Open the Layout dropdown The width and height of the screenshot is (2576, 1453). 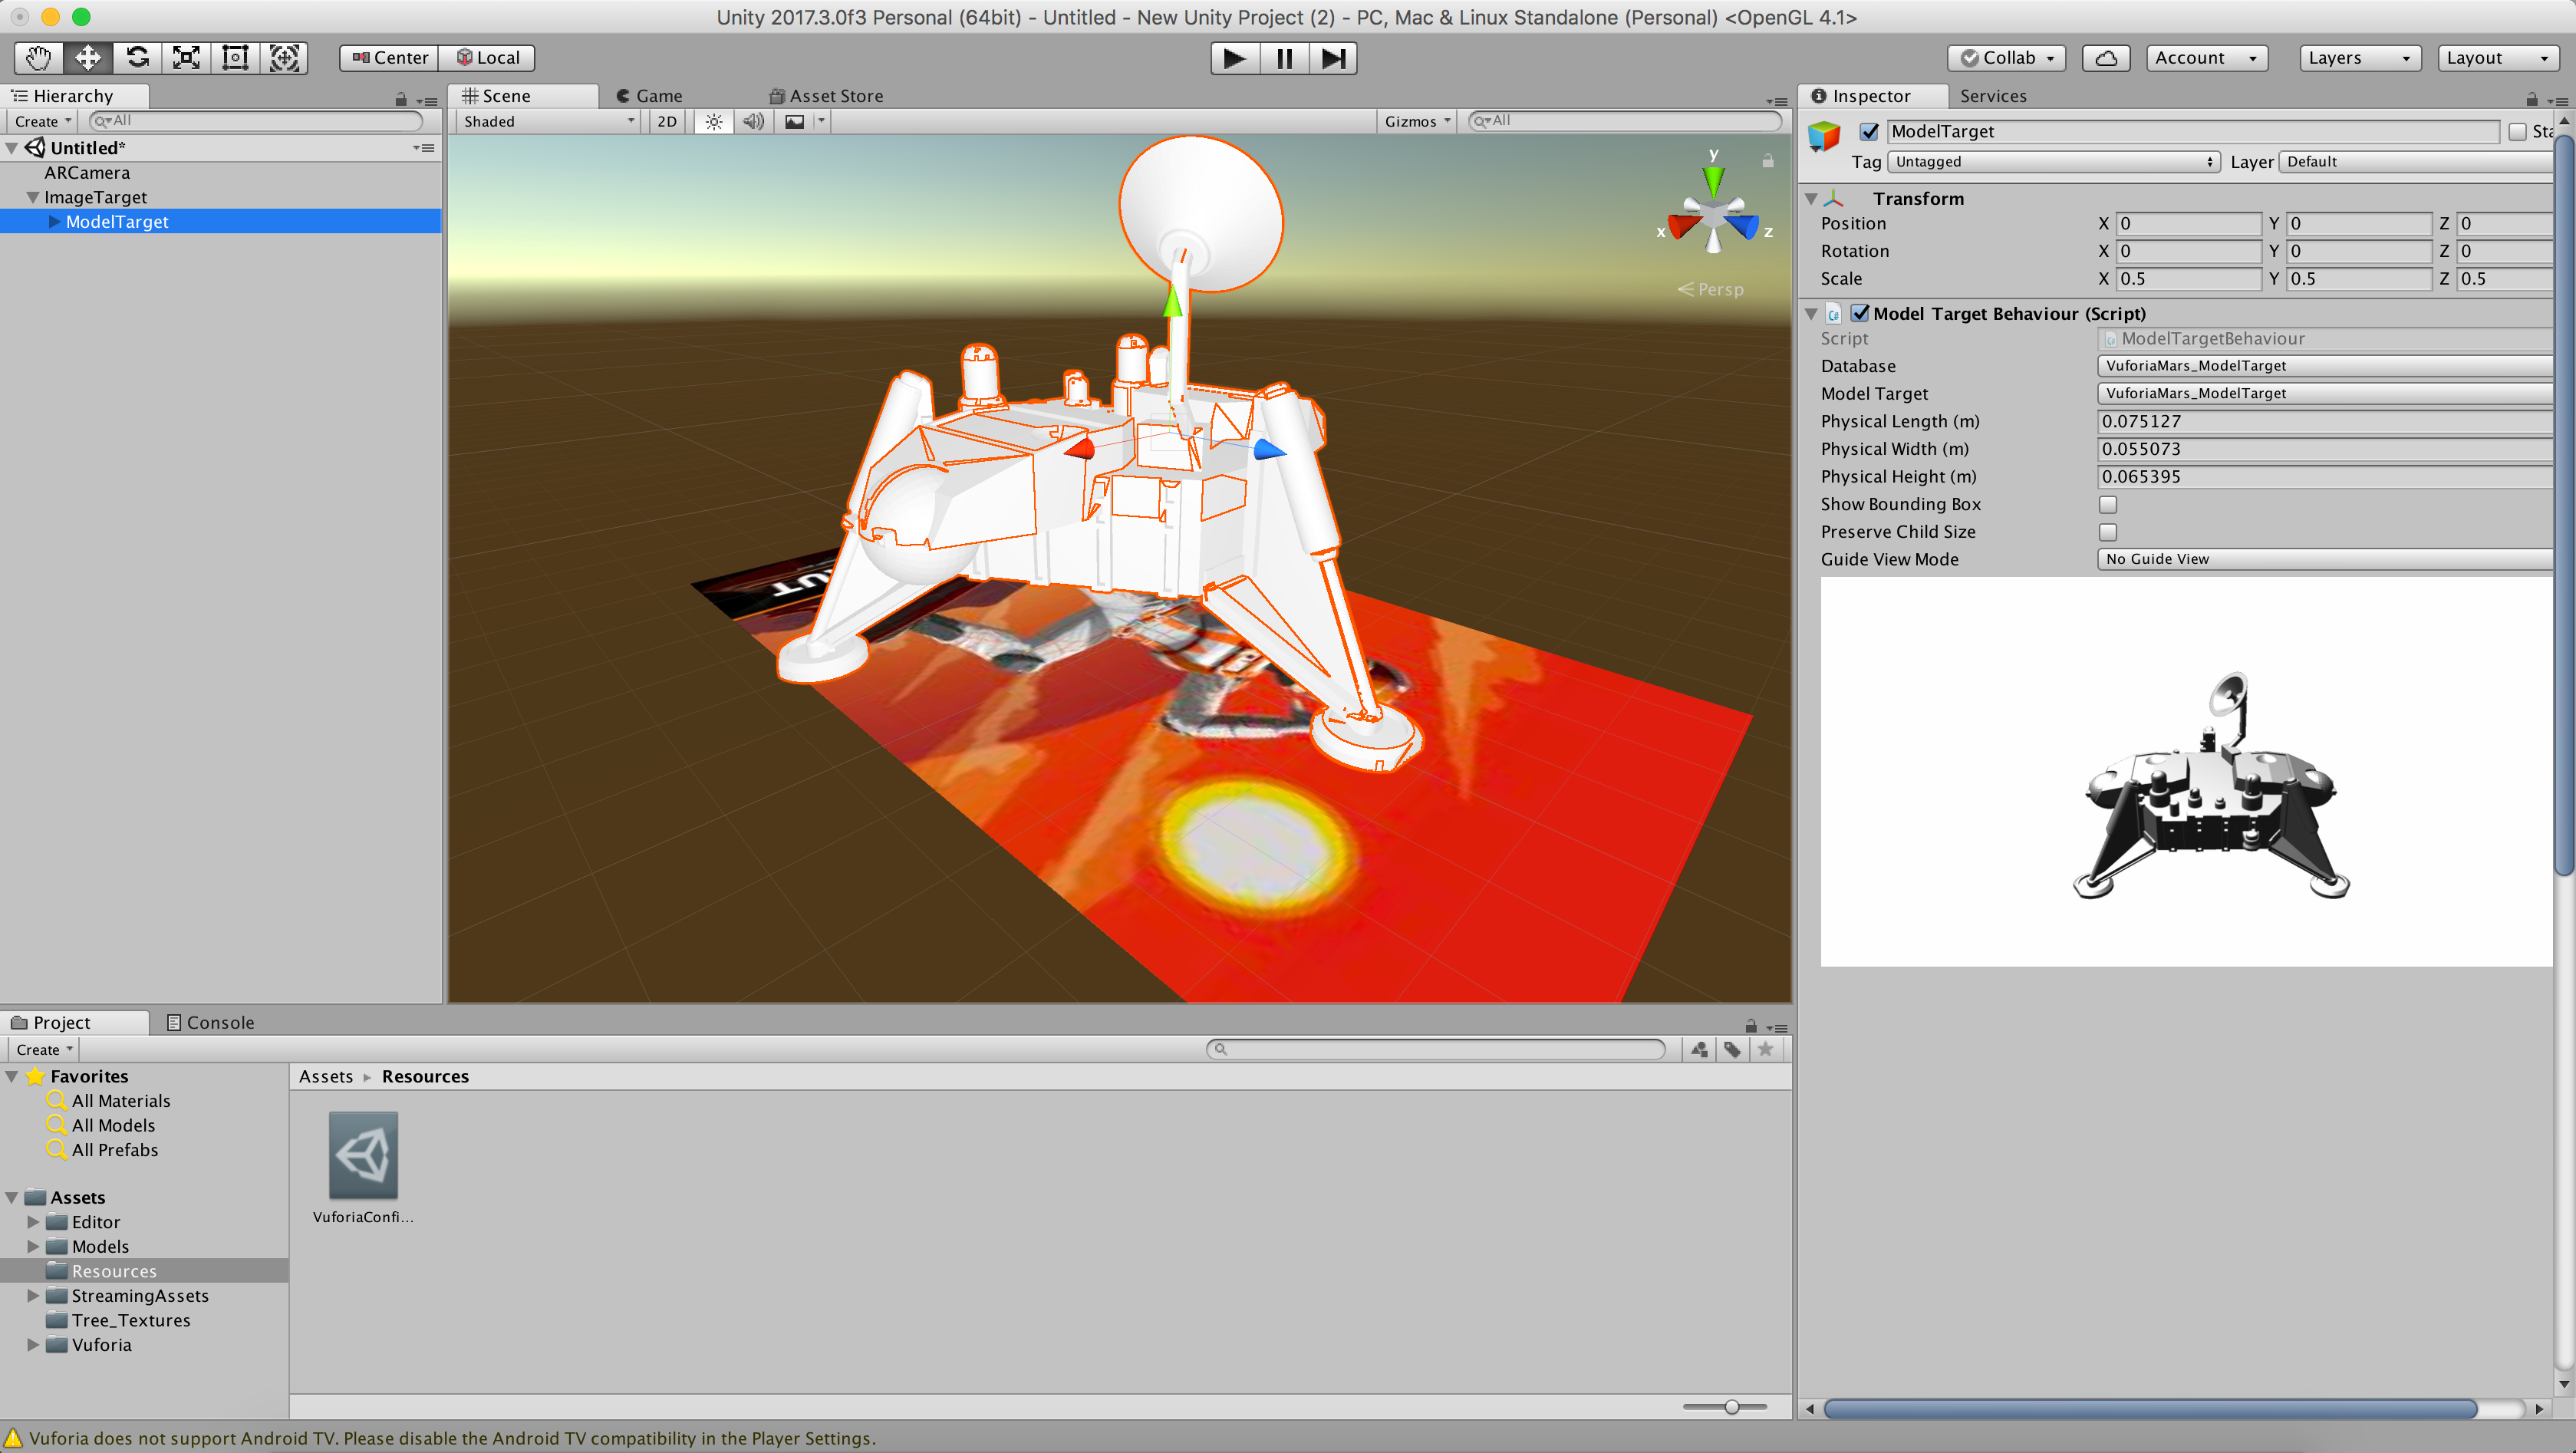(x=2498, y=58)
